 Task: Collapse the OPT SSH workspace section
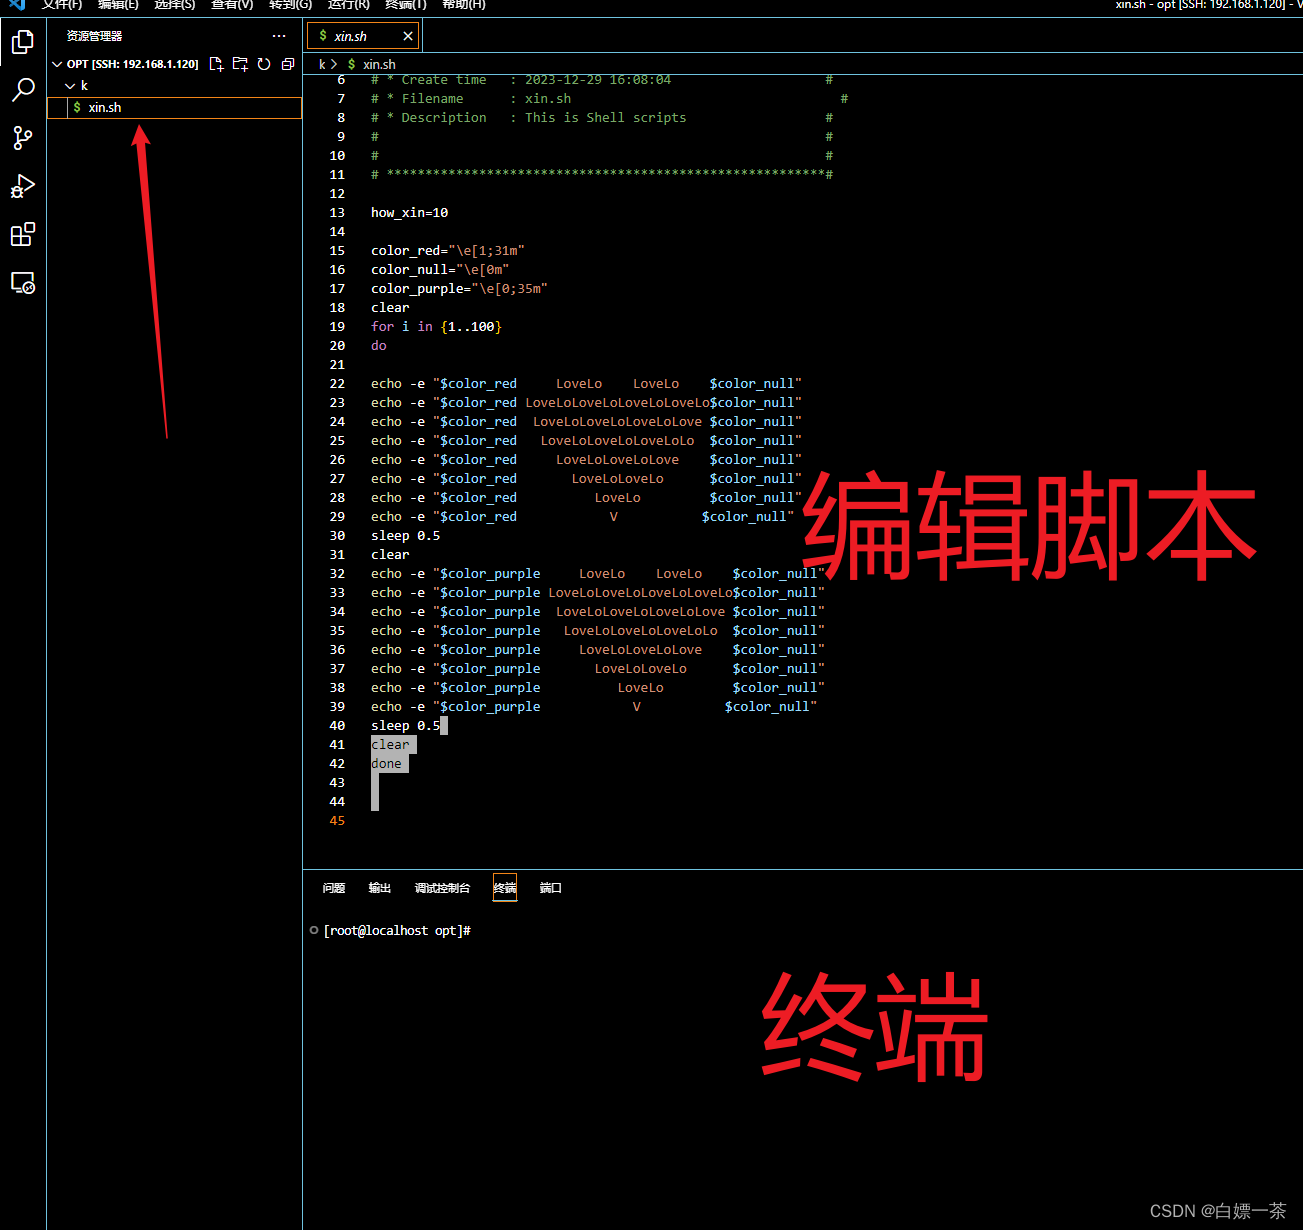pos(57,64)
